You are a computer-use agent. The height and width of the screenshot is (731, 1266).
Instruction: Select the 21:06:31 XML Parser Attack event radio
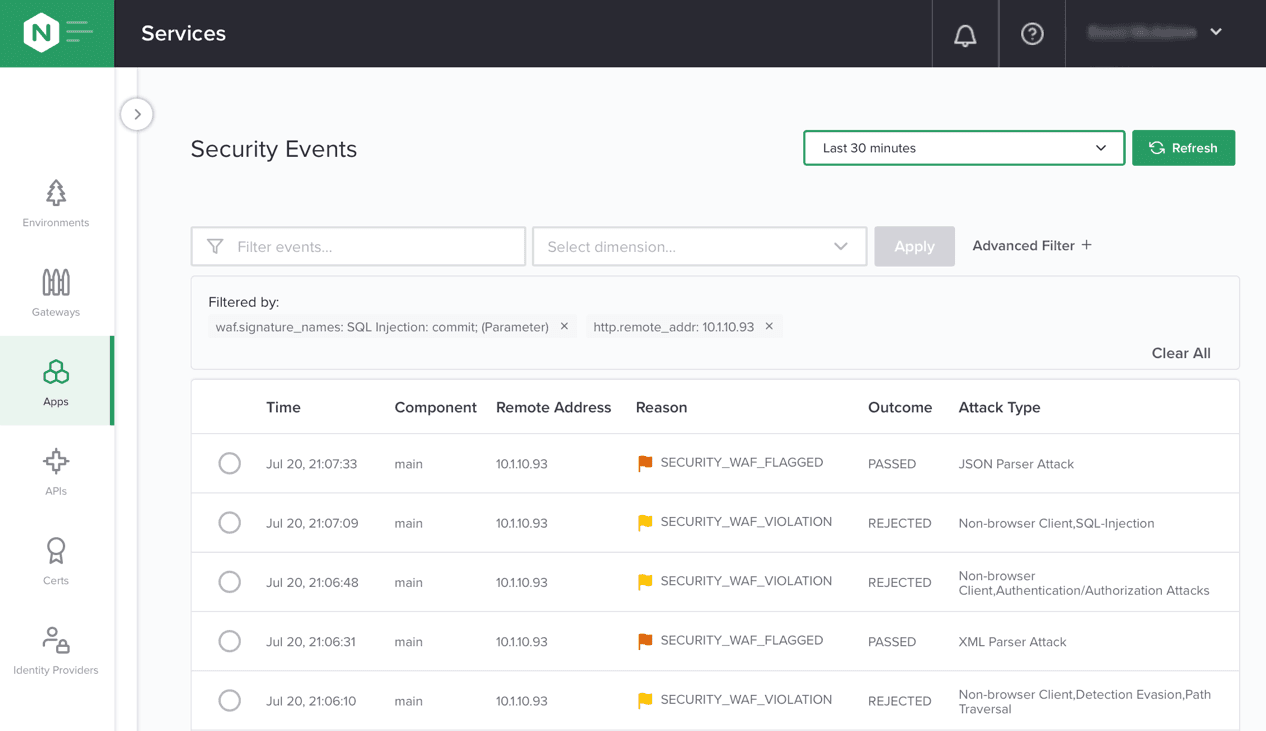click(230, 641)
